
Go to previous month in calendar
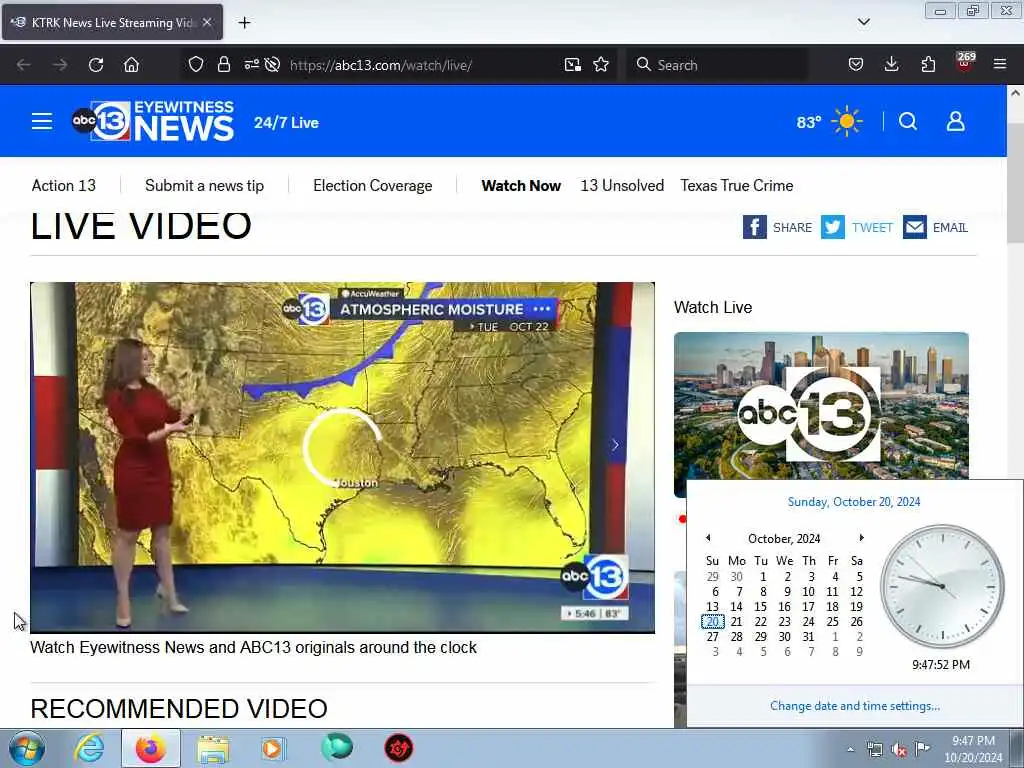[708, 537]
